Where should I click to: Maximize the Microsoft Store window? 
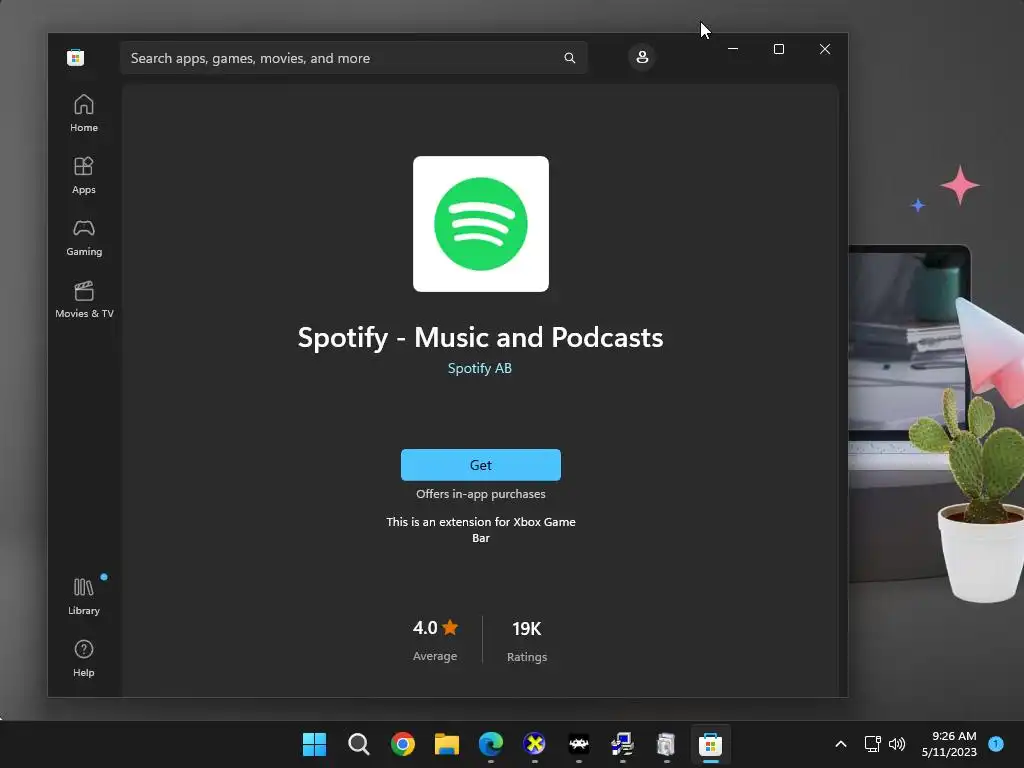(778, 49)
